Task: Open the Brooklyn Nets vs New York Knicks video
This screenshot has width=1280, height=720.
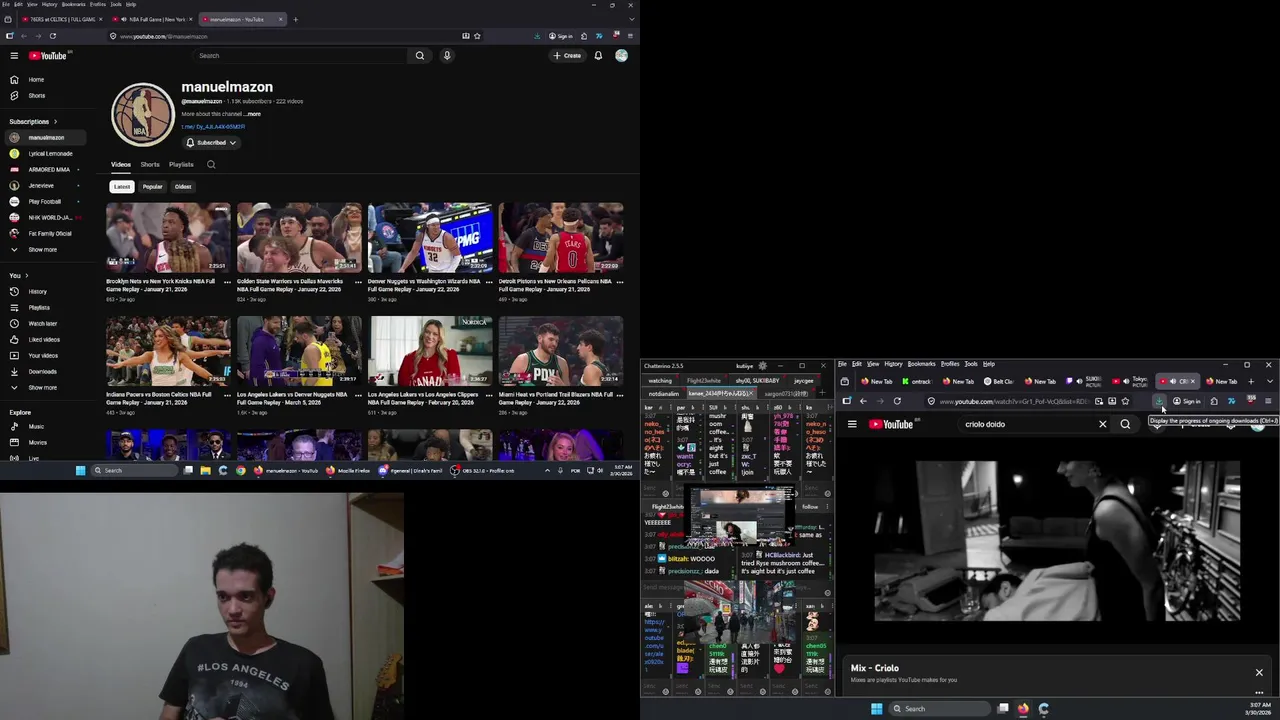Action: (x=168, y=237)
